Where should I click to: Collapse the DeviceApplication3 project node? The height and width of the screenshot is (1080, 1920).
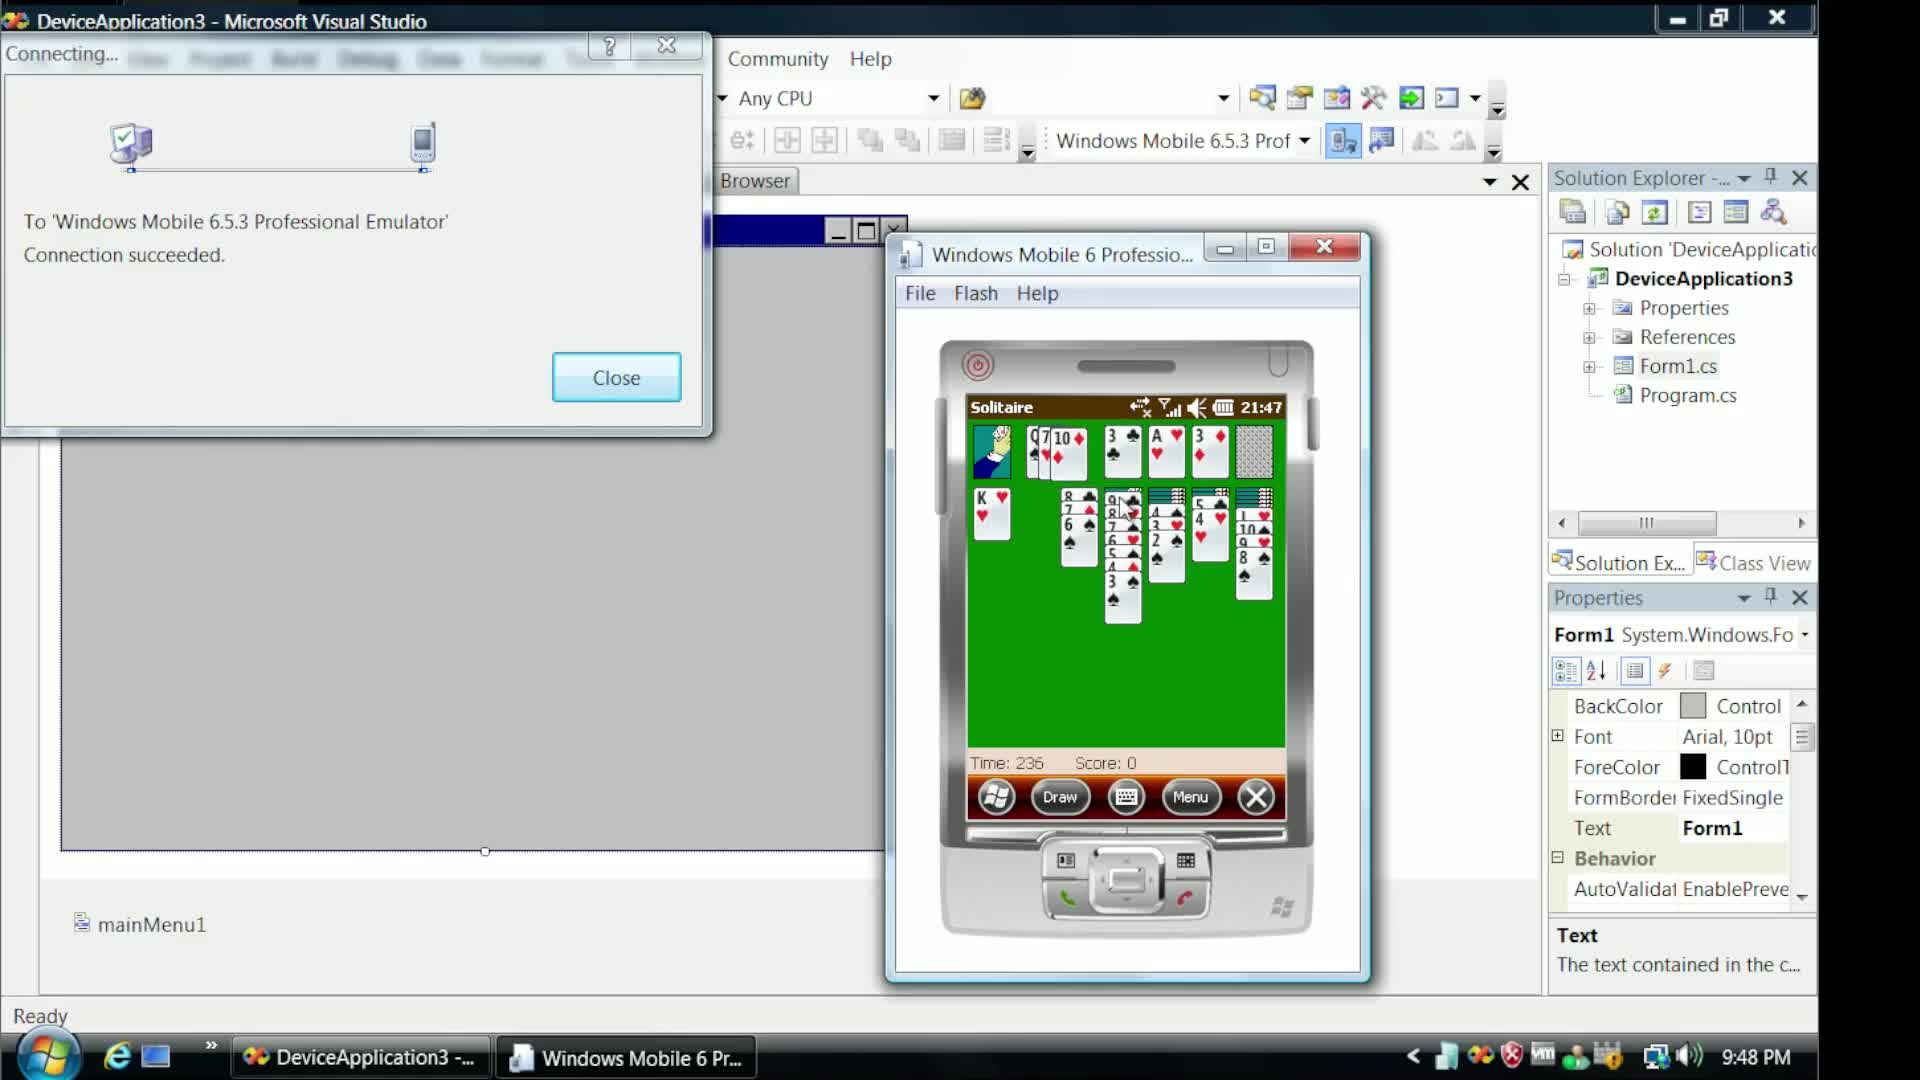pyautogui.click(x=1564, y=280)
